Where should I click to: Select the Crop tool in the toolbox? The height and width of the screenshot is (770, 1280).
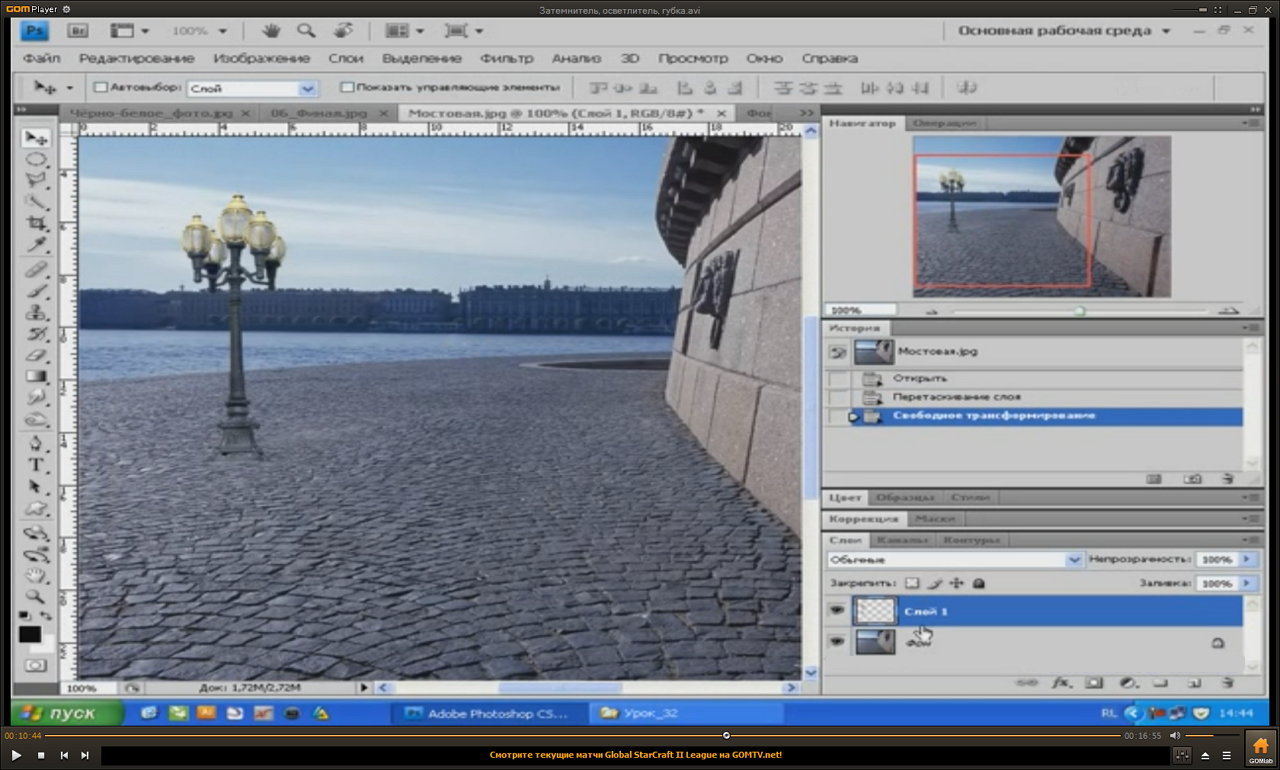(x=36, y=224)
